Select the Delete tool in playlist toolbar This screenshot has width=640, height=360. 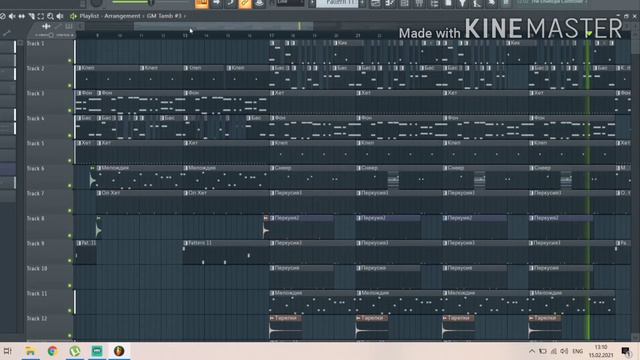(2, 16)
